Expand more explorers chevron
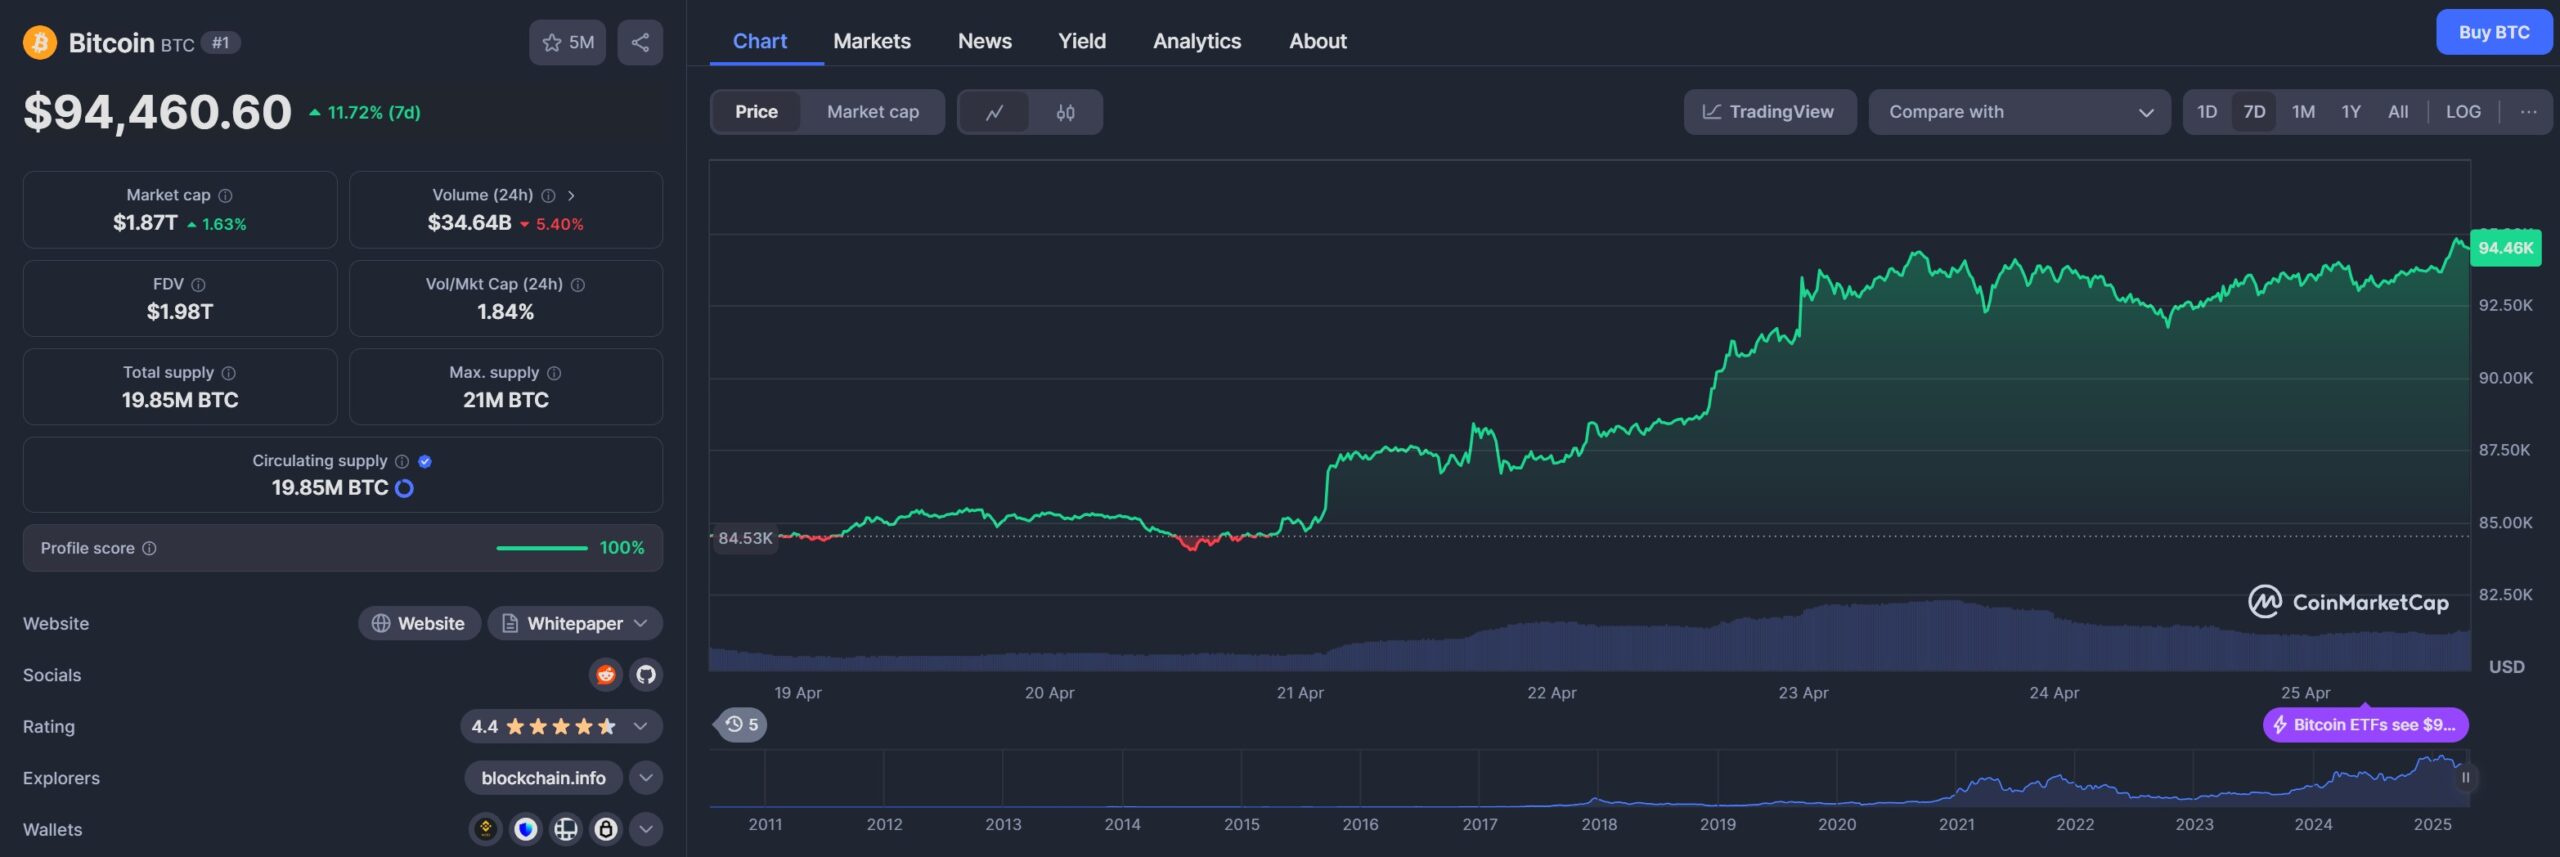2560x857 pixels. tap(646, 778)
